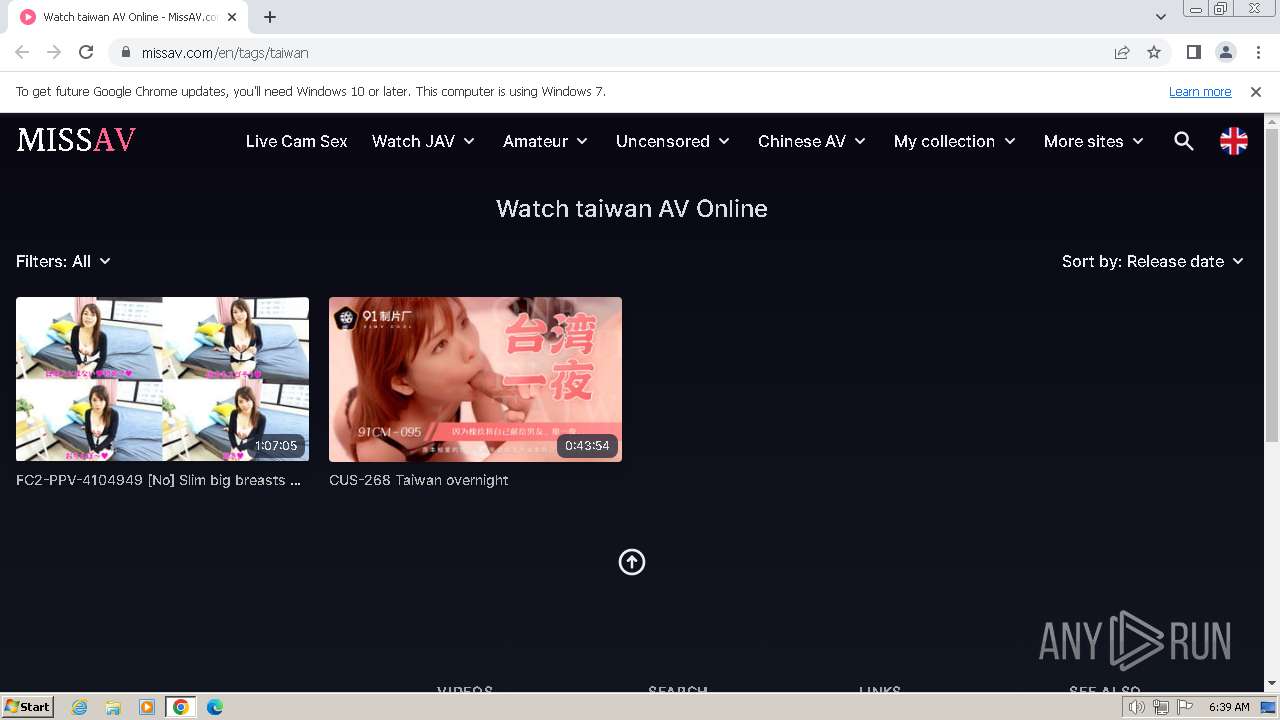Click the scroll-to-top arrow button
The height and width of the screenshot is (720, 1280).
pyautogui.click(x=632, y=562)
